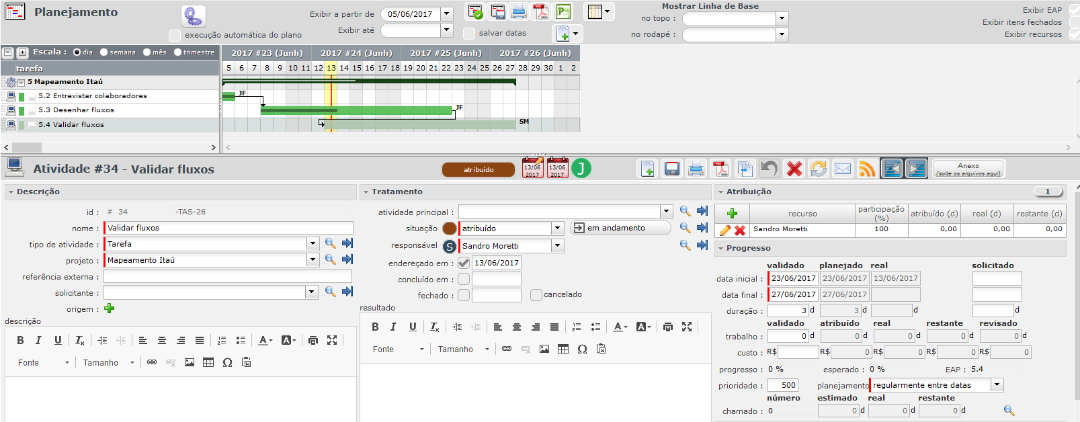The width and height of the screenshot is (1080, 422).
Task: Delete the activity with the red X
Action: click(x=794, y=169)
